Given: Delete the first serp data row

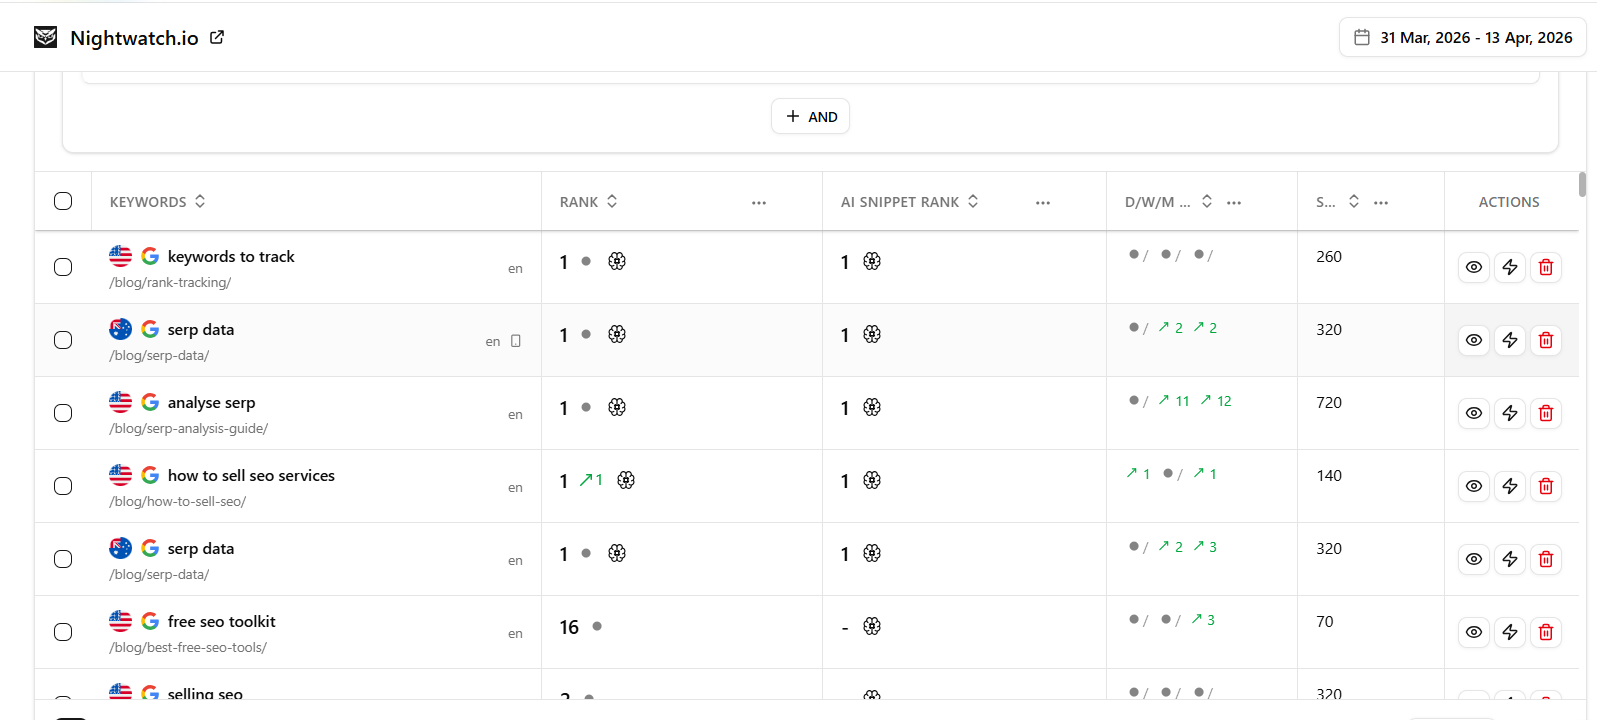Looking at the screenshot, I should click(1546, 340).
